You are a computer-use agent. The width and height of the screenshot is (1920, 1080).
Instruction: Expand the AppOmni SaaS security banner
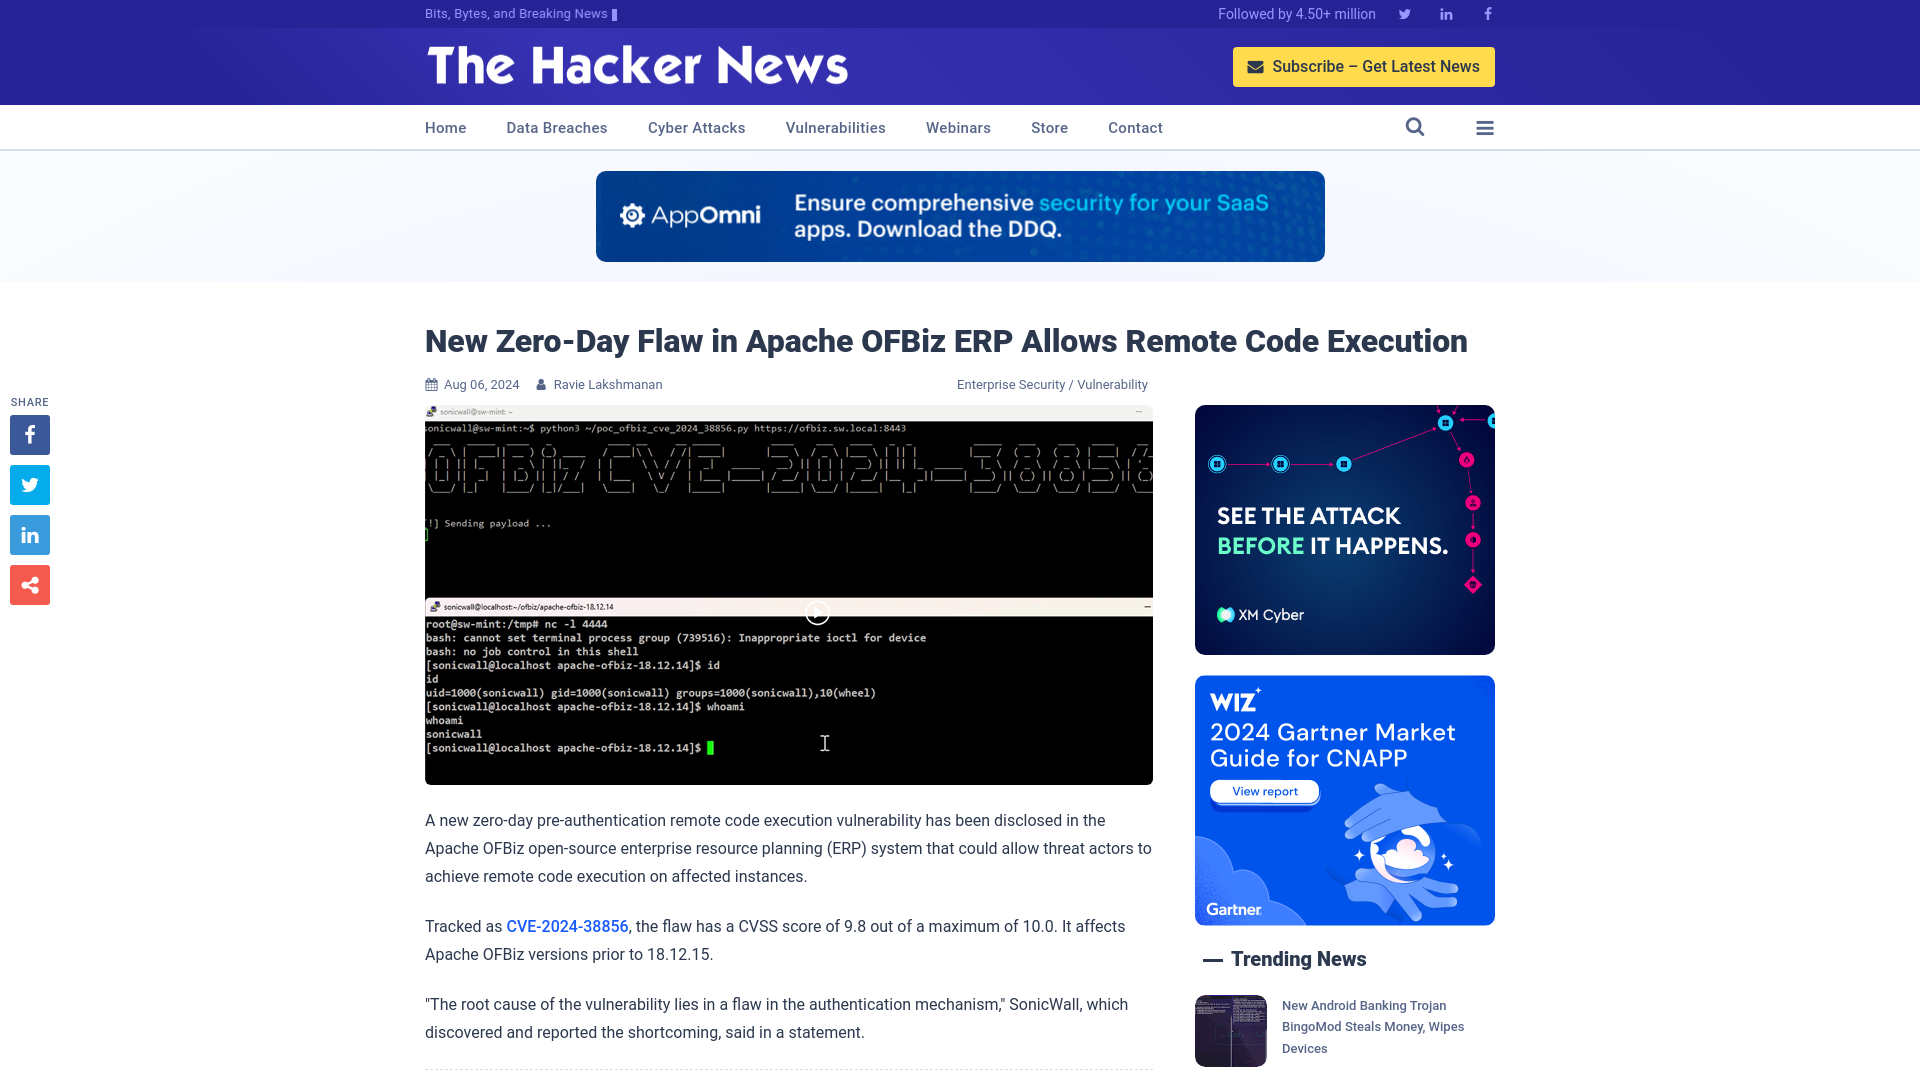point(960,216)
